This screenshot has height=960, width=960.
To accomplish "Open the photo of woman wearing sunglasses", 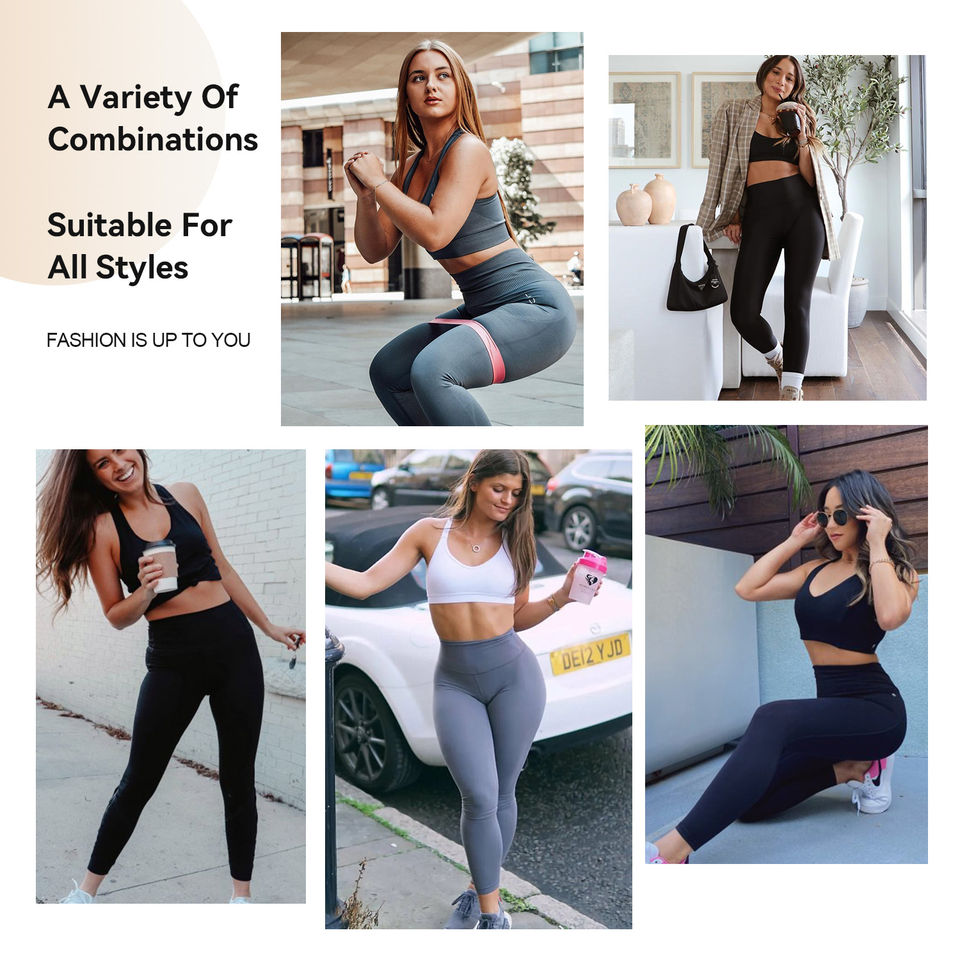I will point(786,644).
